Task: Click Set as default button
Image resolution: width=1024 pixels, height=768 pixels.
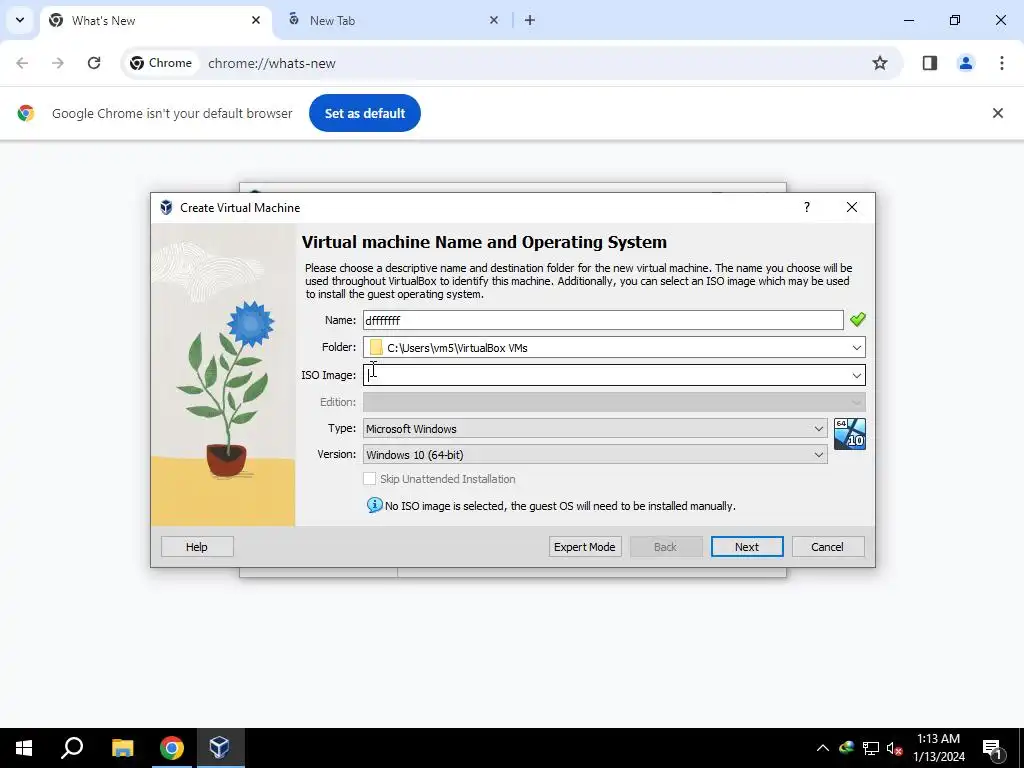Action: coord(364,113)
